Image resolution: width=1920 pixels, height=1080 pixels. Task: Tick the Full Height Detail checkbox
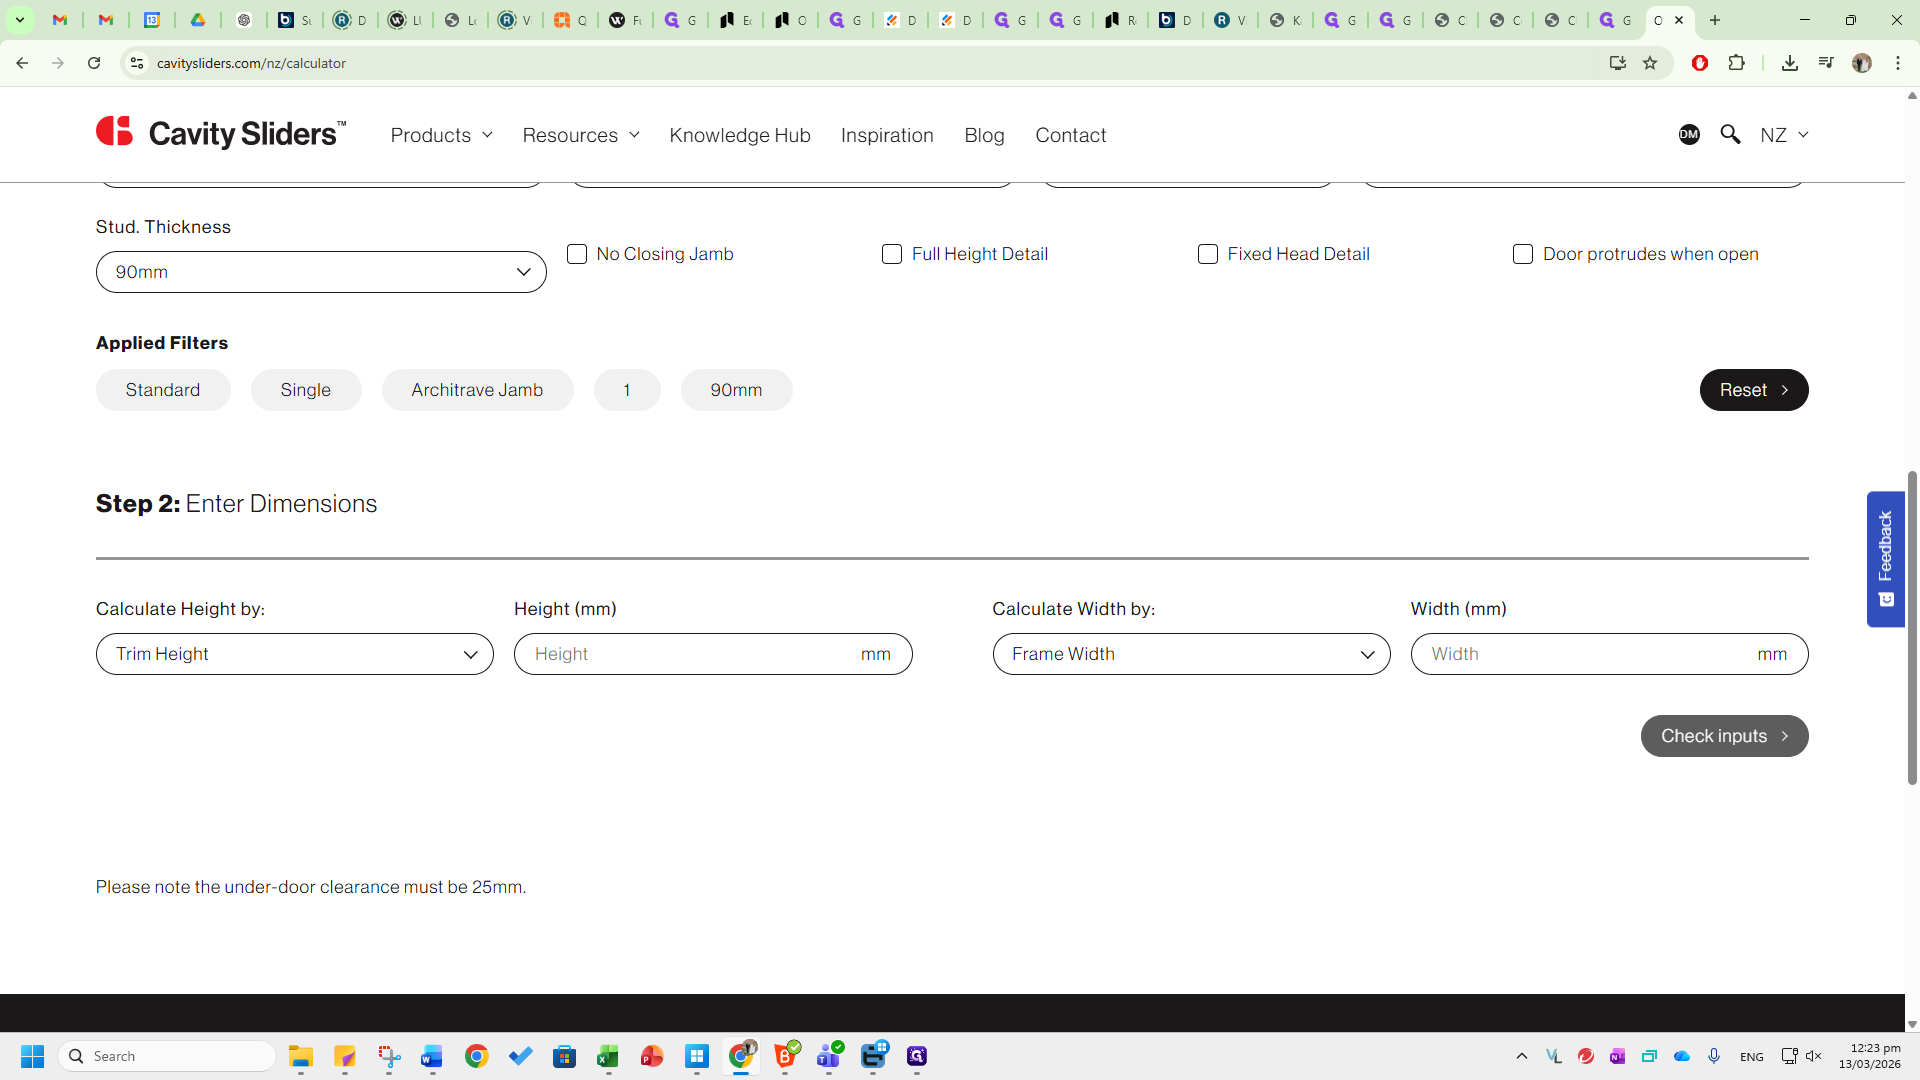(x=892, y=254)
